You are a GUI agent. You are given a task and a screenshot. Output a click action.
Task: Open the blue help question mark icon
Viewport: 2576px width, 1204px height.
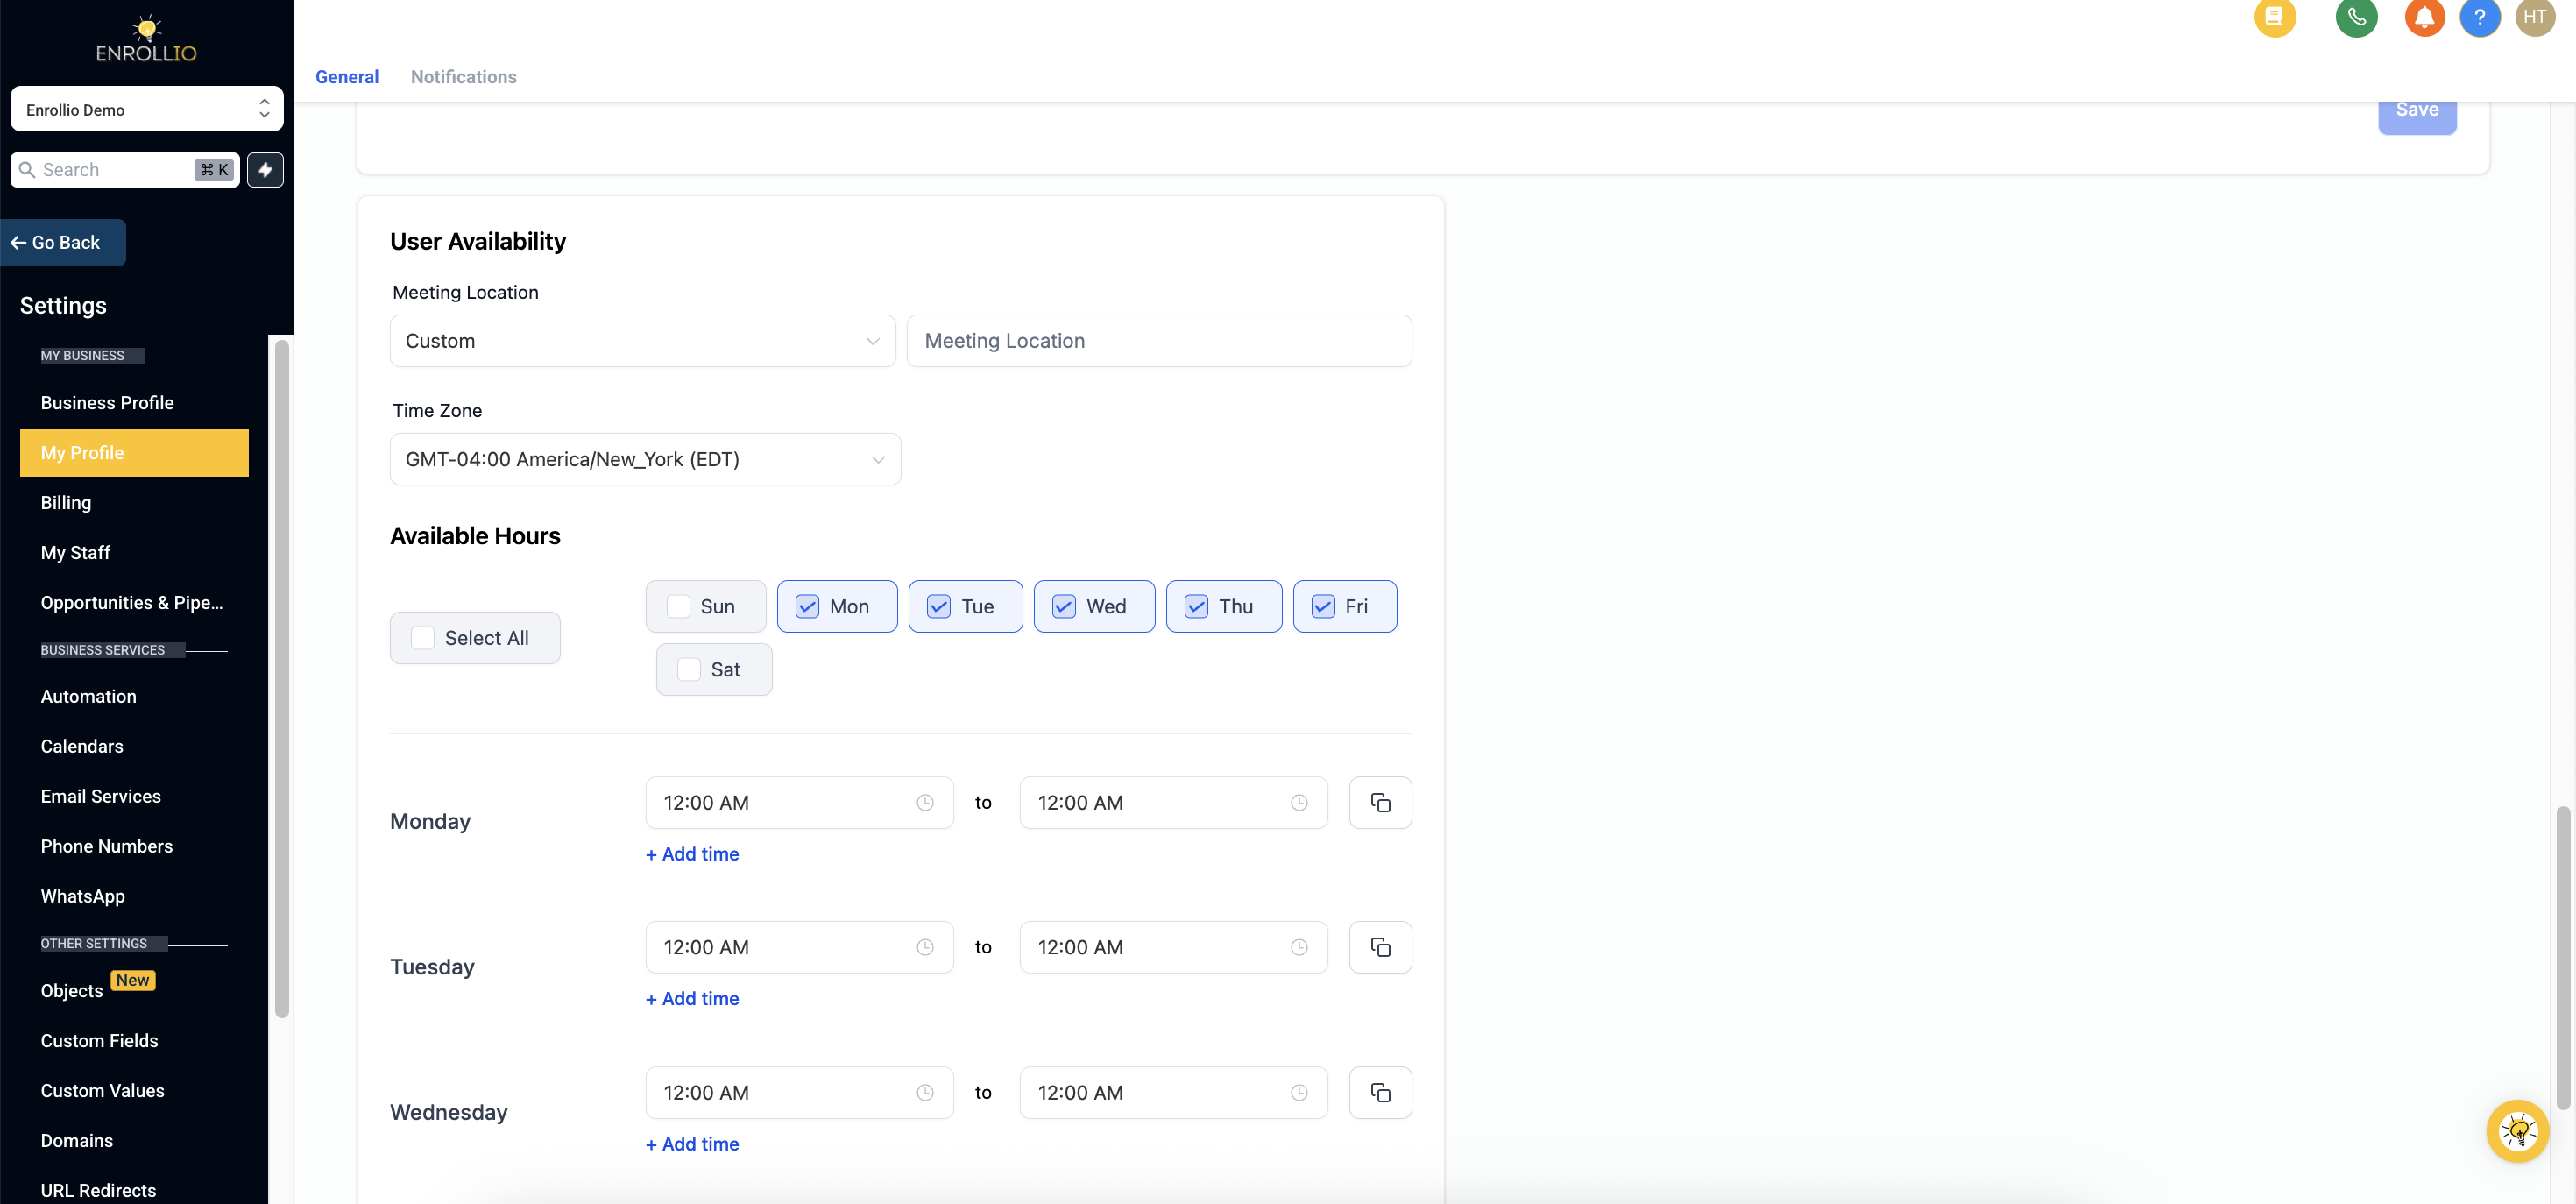click(2479, 16)
